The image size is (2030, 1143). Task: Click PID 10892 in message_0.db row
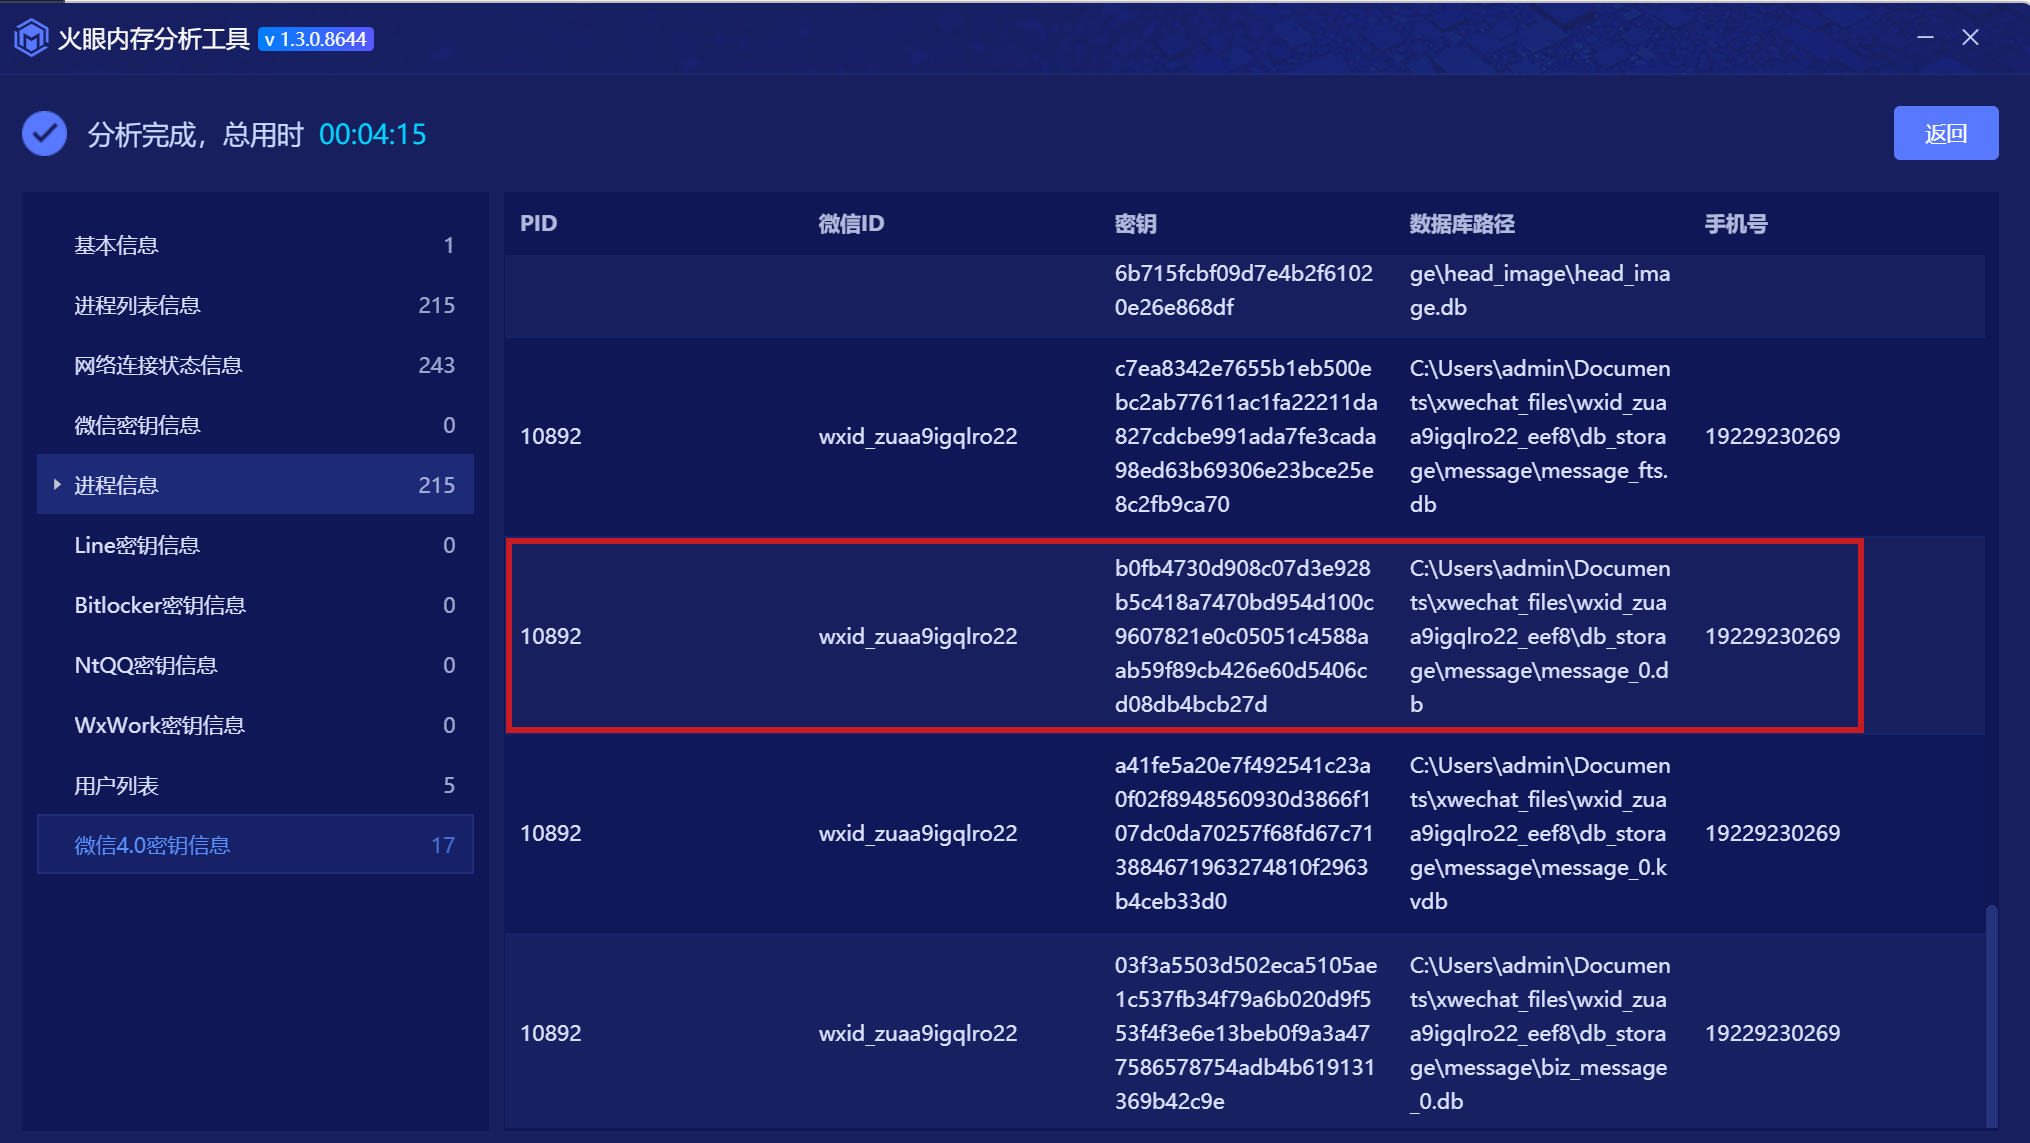pos(551,636)
